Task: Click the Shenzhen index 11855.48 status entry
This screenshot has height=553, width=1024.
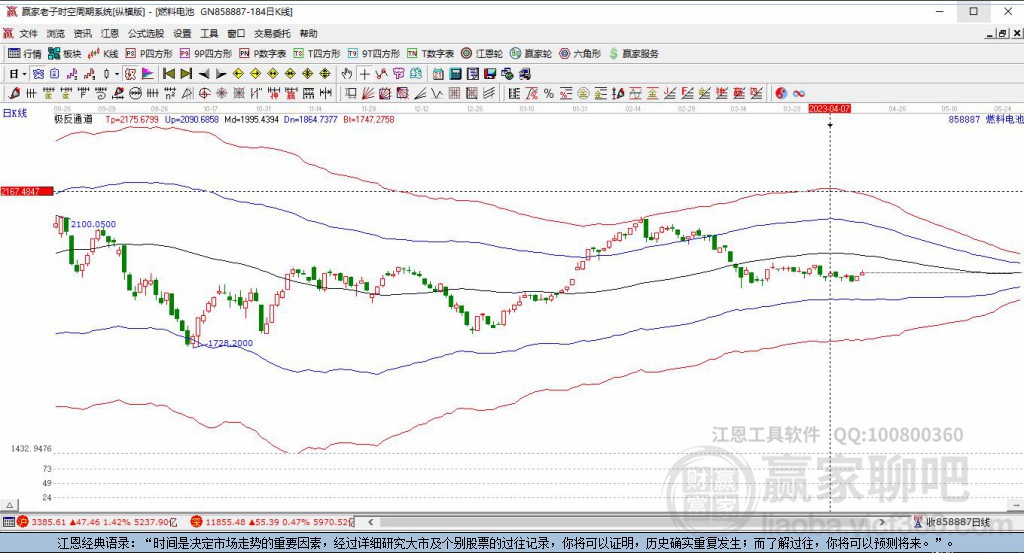Action: click(272, 522)
